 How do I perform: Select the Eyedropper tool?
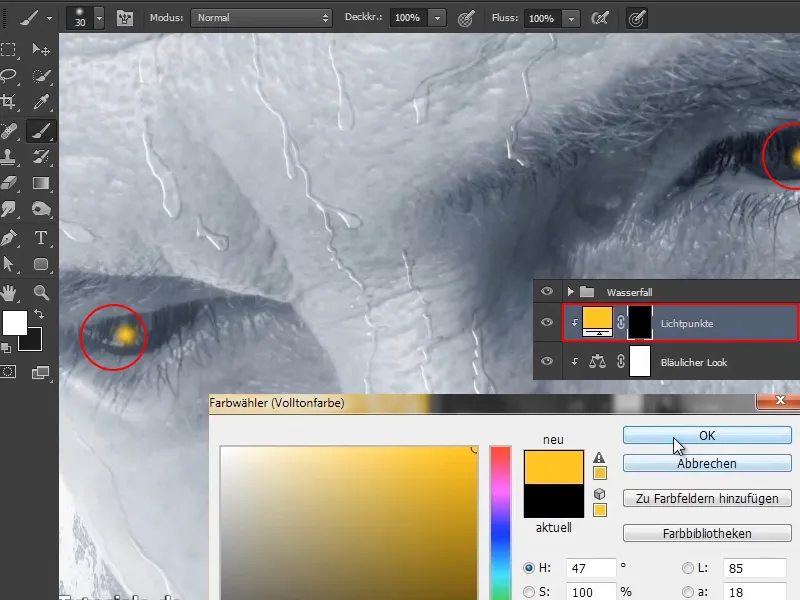[41, 102]
